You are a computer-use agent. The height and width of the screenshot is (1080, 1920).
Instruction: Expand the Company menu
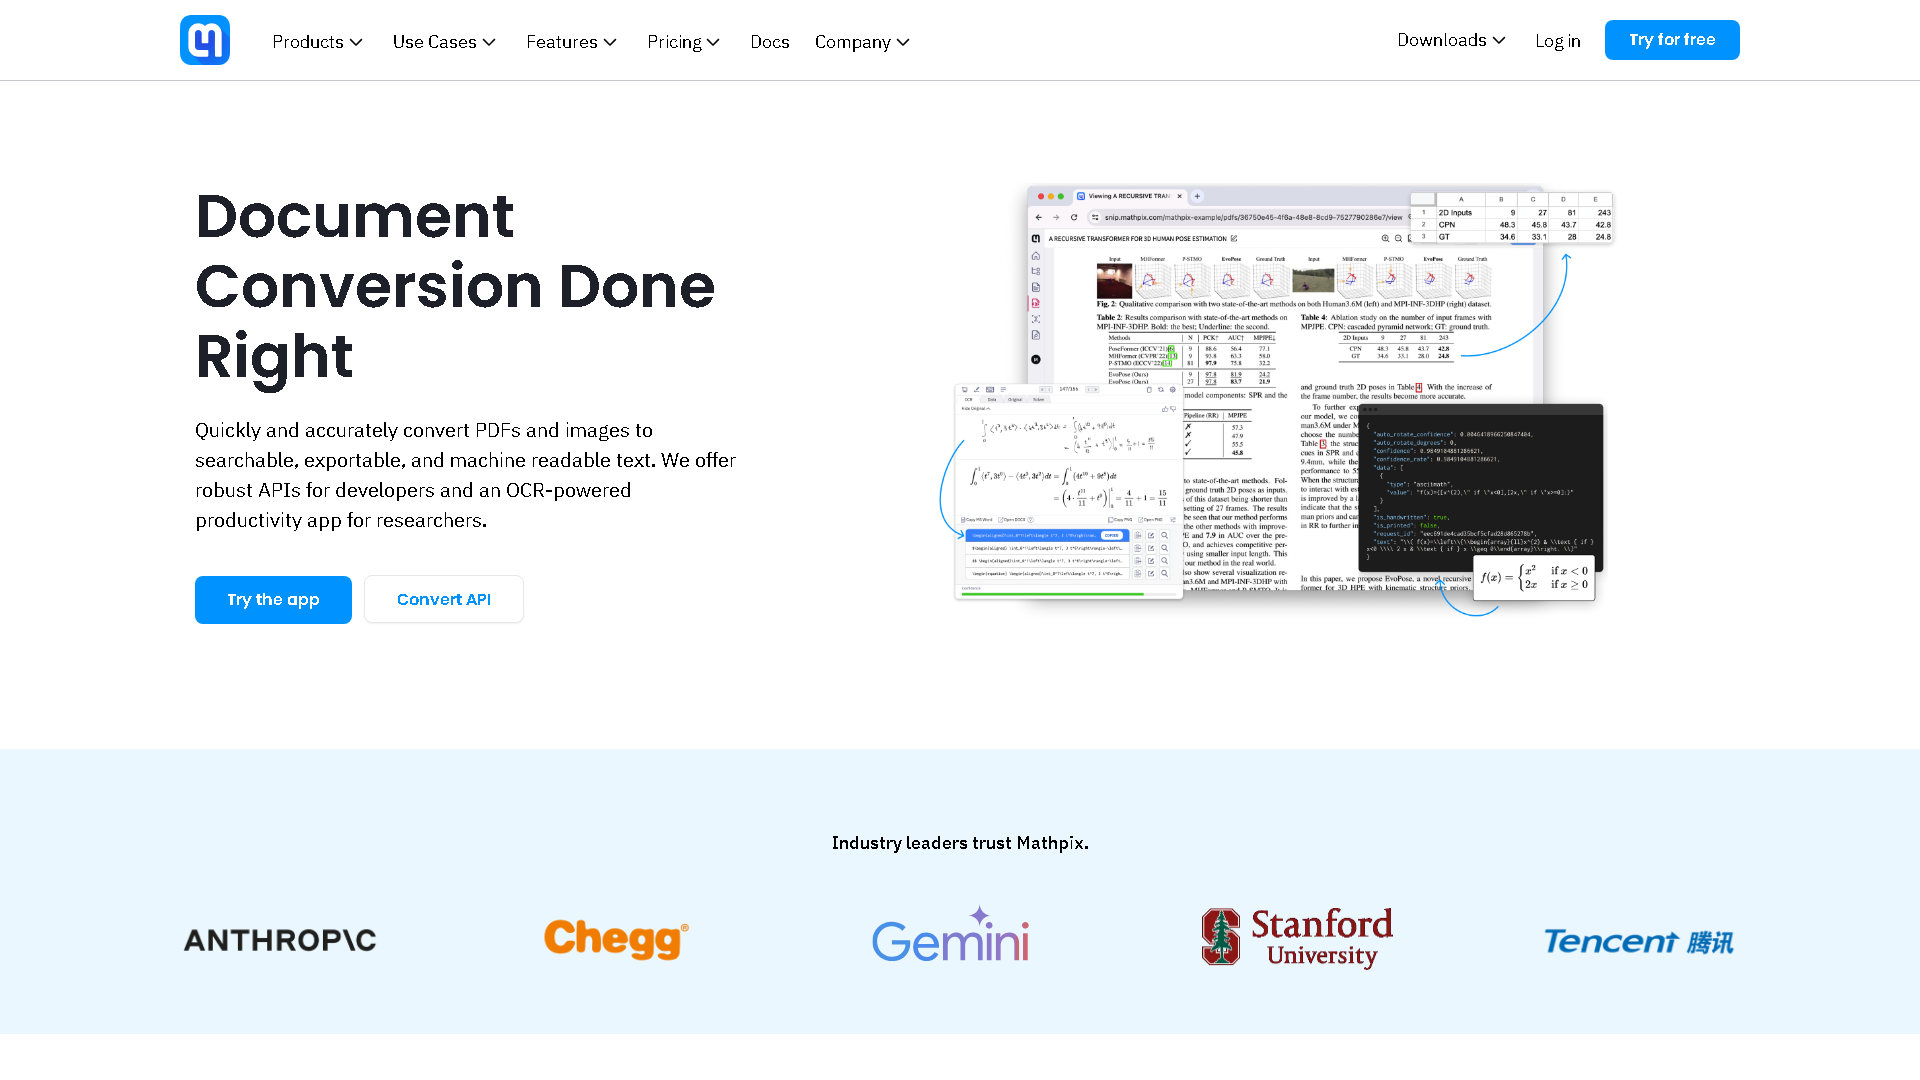[x=861, y=42]
